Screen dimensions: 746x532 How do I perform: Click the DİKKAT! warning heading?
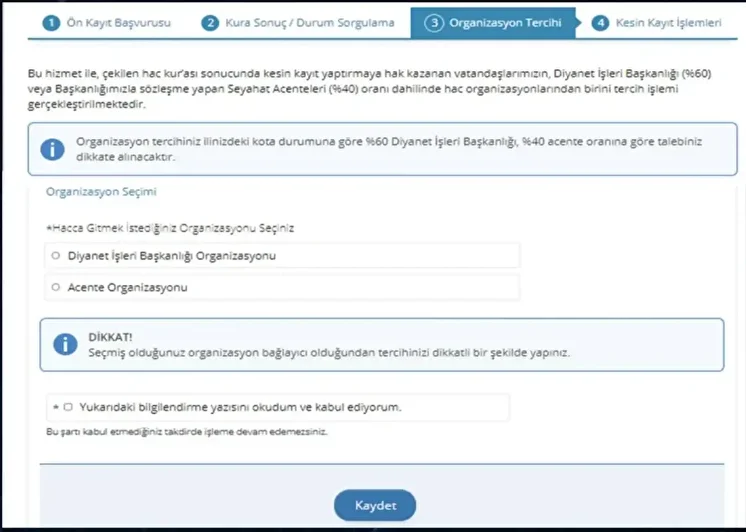click(110, 337)
